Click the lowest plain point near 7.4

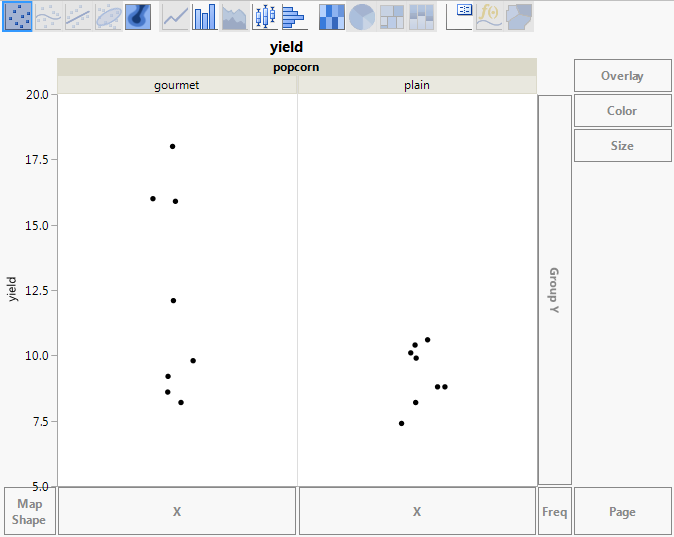[x=401, y=423]
